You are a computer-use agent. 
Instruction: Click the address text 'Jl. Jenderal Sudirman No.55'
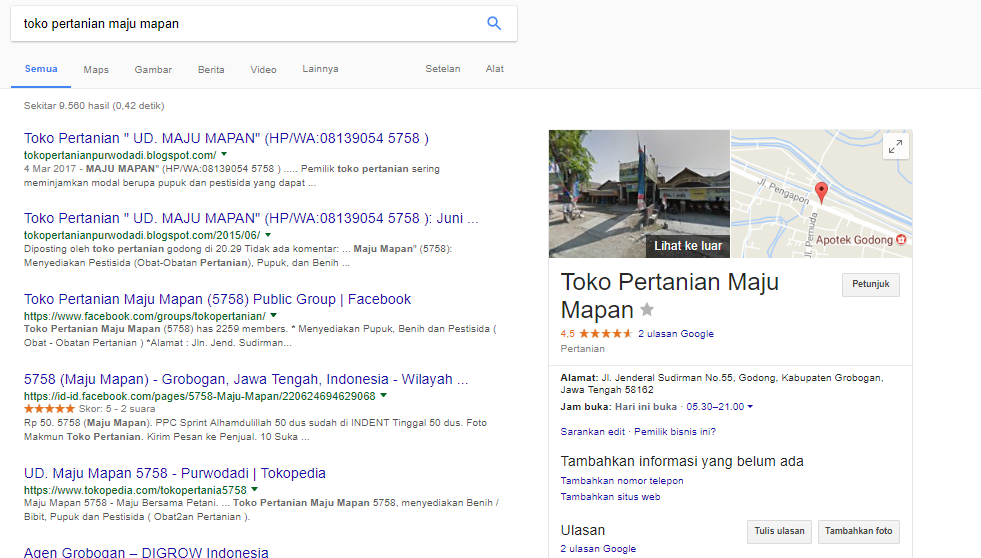click(668, 378)
